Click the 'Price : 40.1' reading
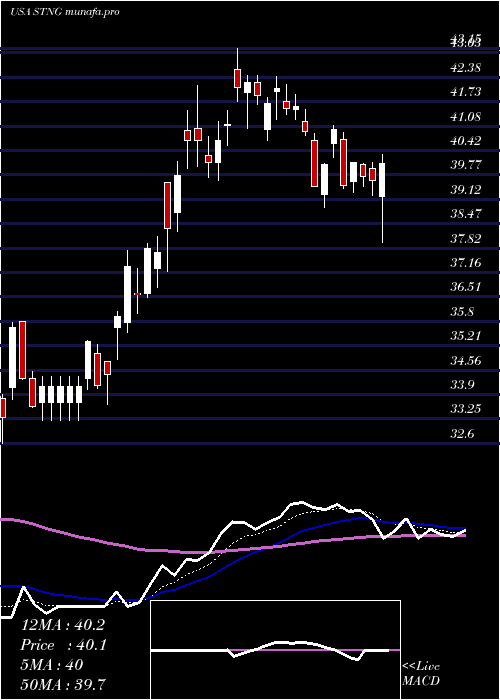 point(63,645)
